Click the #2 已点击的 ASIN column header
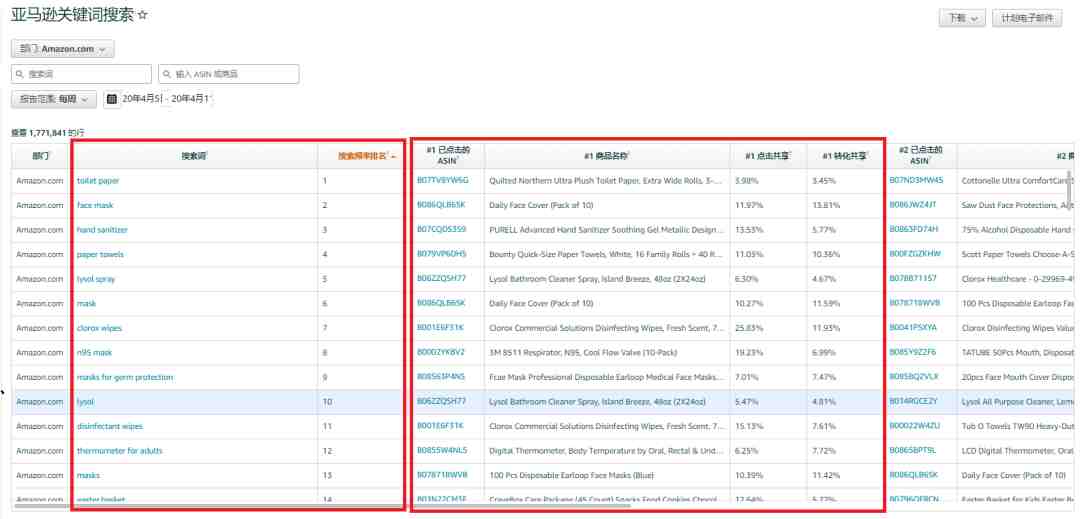Screen dimensions: 1080x519 click(x=920, y=155)
